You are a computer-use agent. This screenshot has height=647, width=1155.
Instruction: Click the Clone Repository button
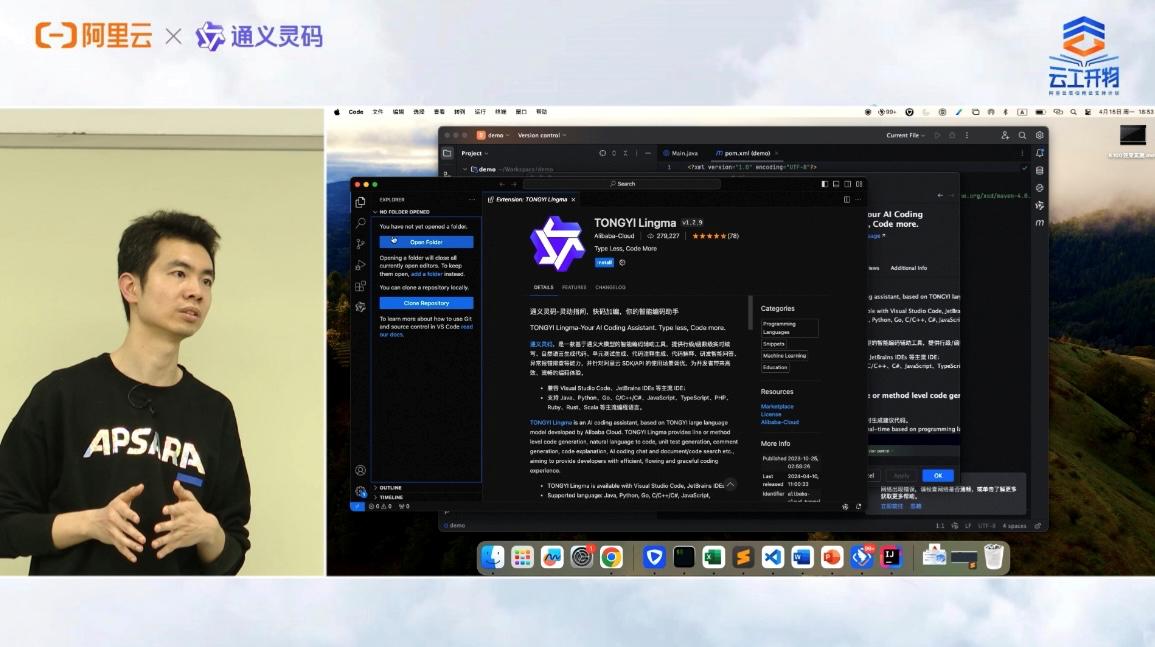426,303
